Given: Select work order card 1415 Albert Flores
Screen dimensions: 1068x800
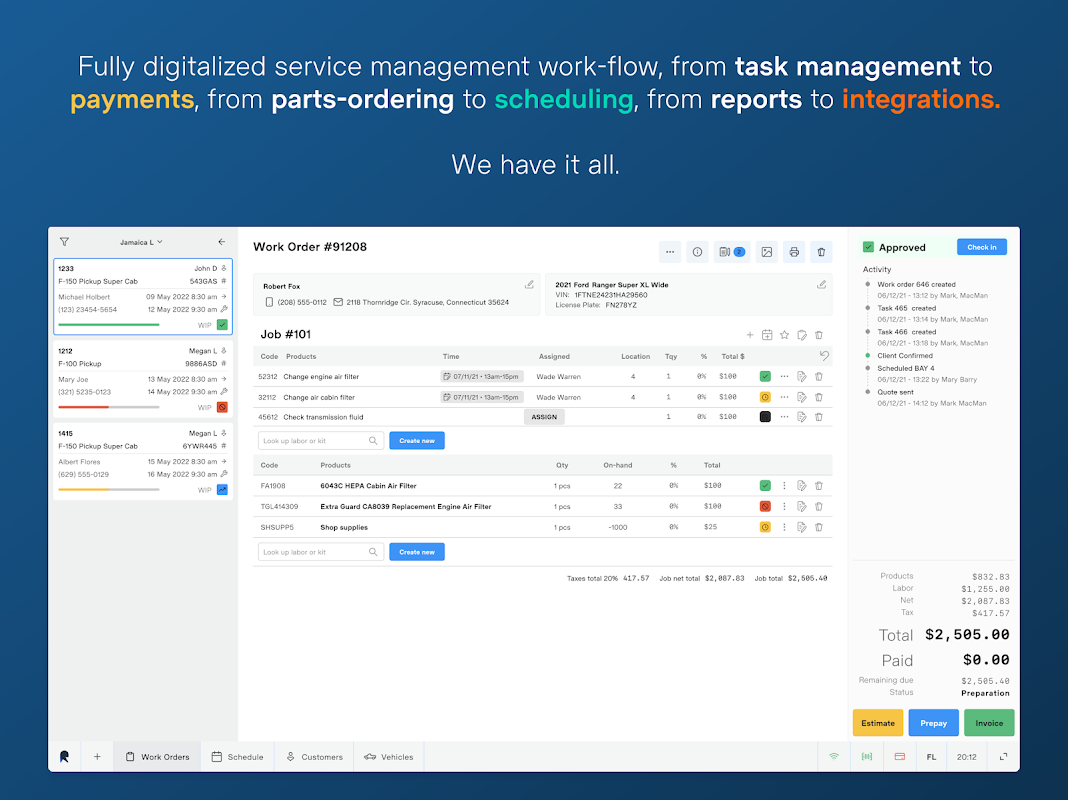Looking at the screenshot, I should point(143,462).
